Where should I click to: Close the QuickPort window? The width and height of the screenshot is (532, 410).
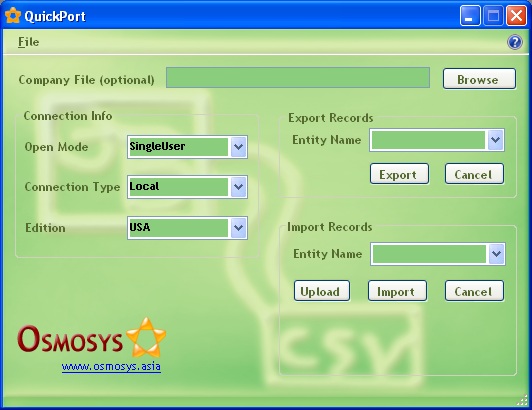pos(516,16)
